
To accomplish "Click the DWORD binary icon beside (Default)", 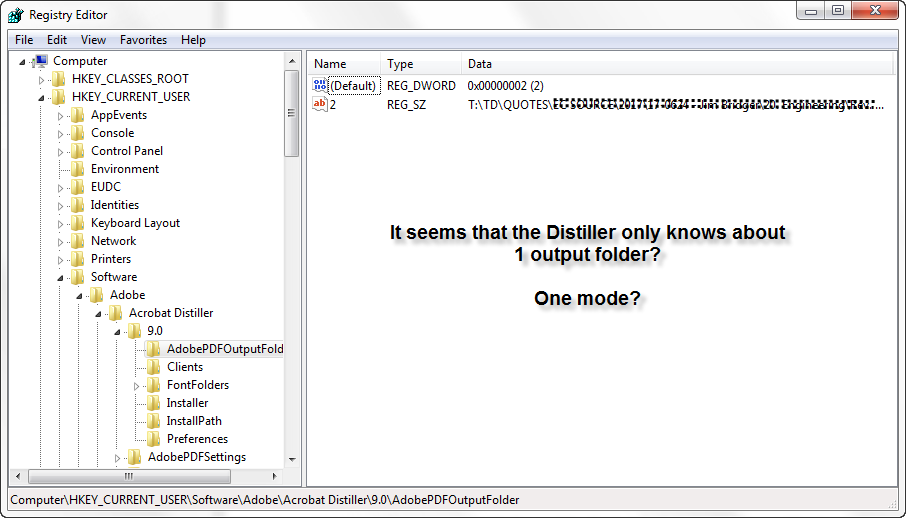I will click(320, 86).
